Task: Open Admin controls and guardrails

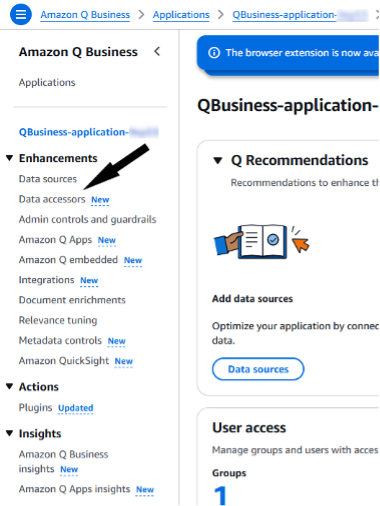Action: point(87,219)
